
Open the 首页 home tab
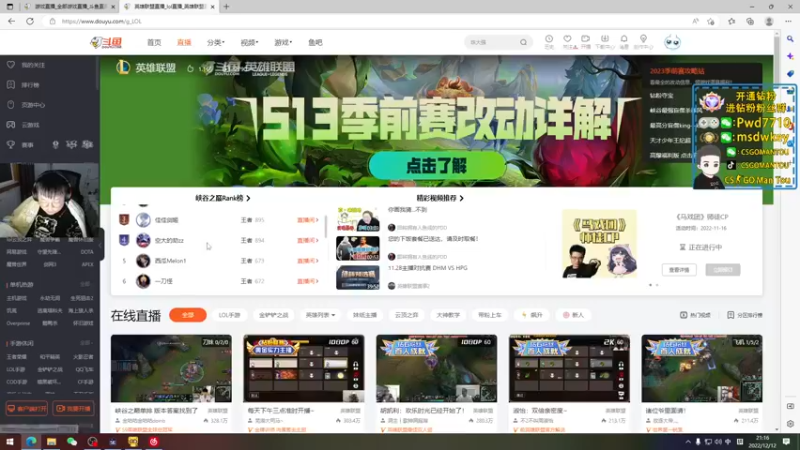pyautogui.click(x=154, y=42)
